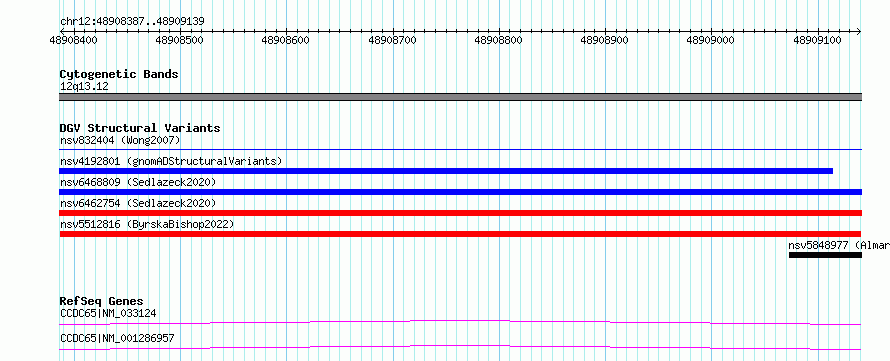Select the blue nsv4192801 variant bar
Viewport: 890px width, 361px height.
coord(446,171)
